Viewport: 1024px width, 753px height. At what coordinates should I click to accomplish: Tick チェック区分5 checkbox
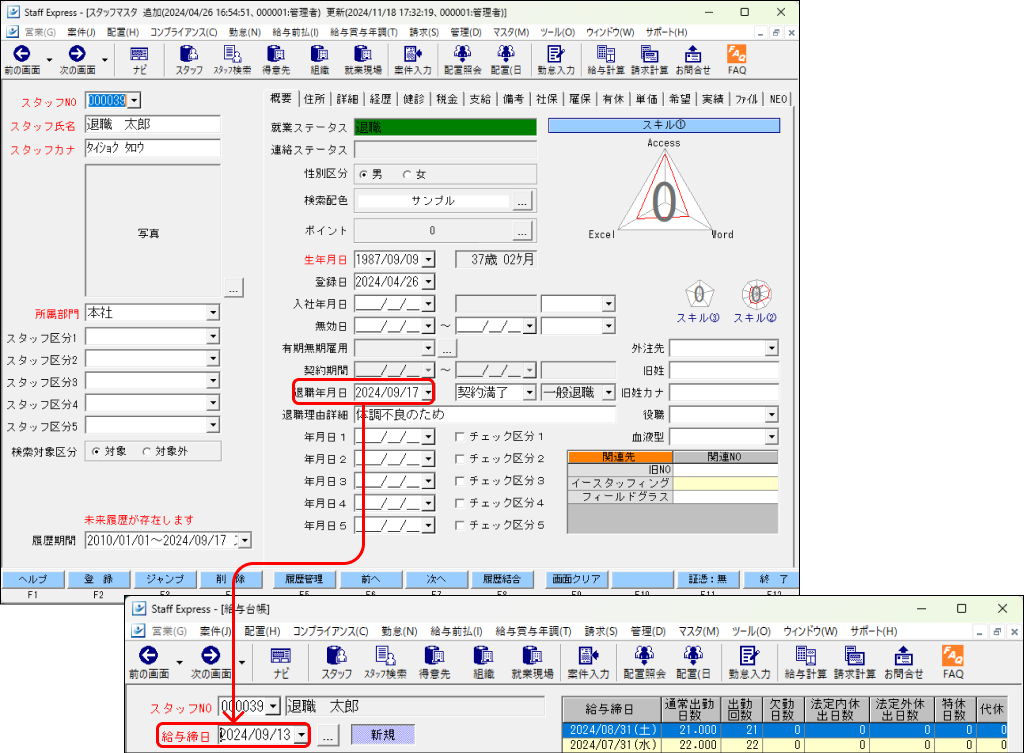click(460, 525)
